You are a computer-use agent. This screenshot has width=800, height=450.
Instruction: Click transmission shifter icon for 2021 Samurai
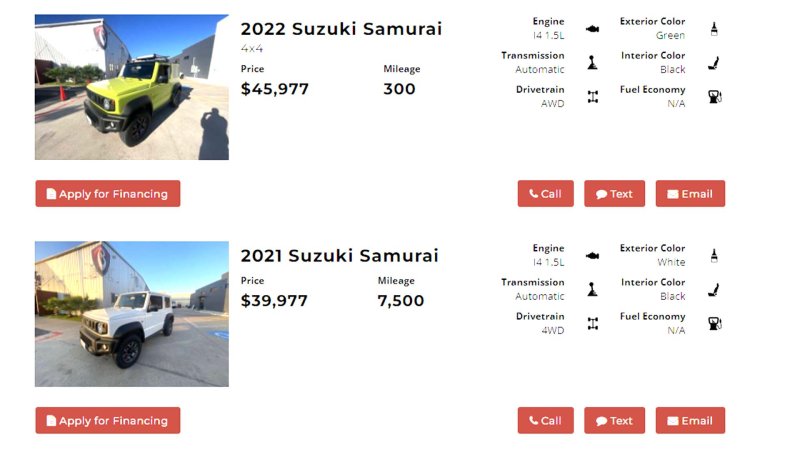592,290
